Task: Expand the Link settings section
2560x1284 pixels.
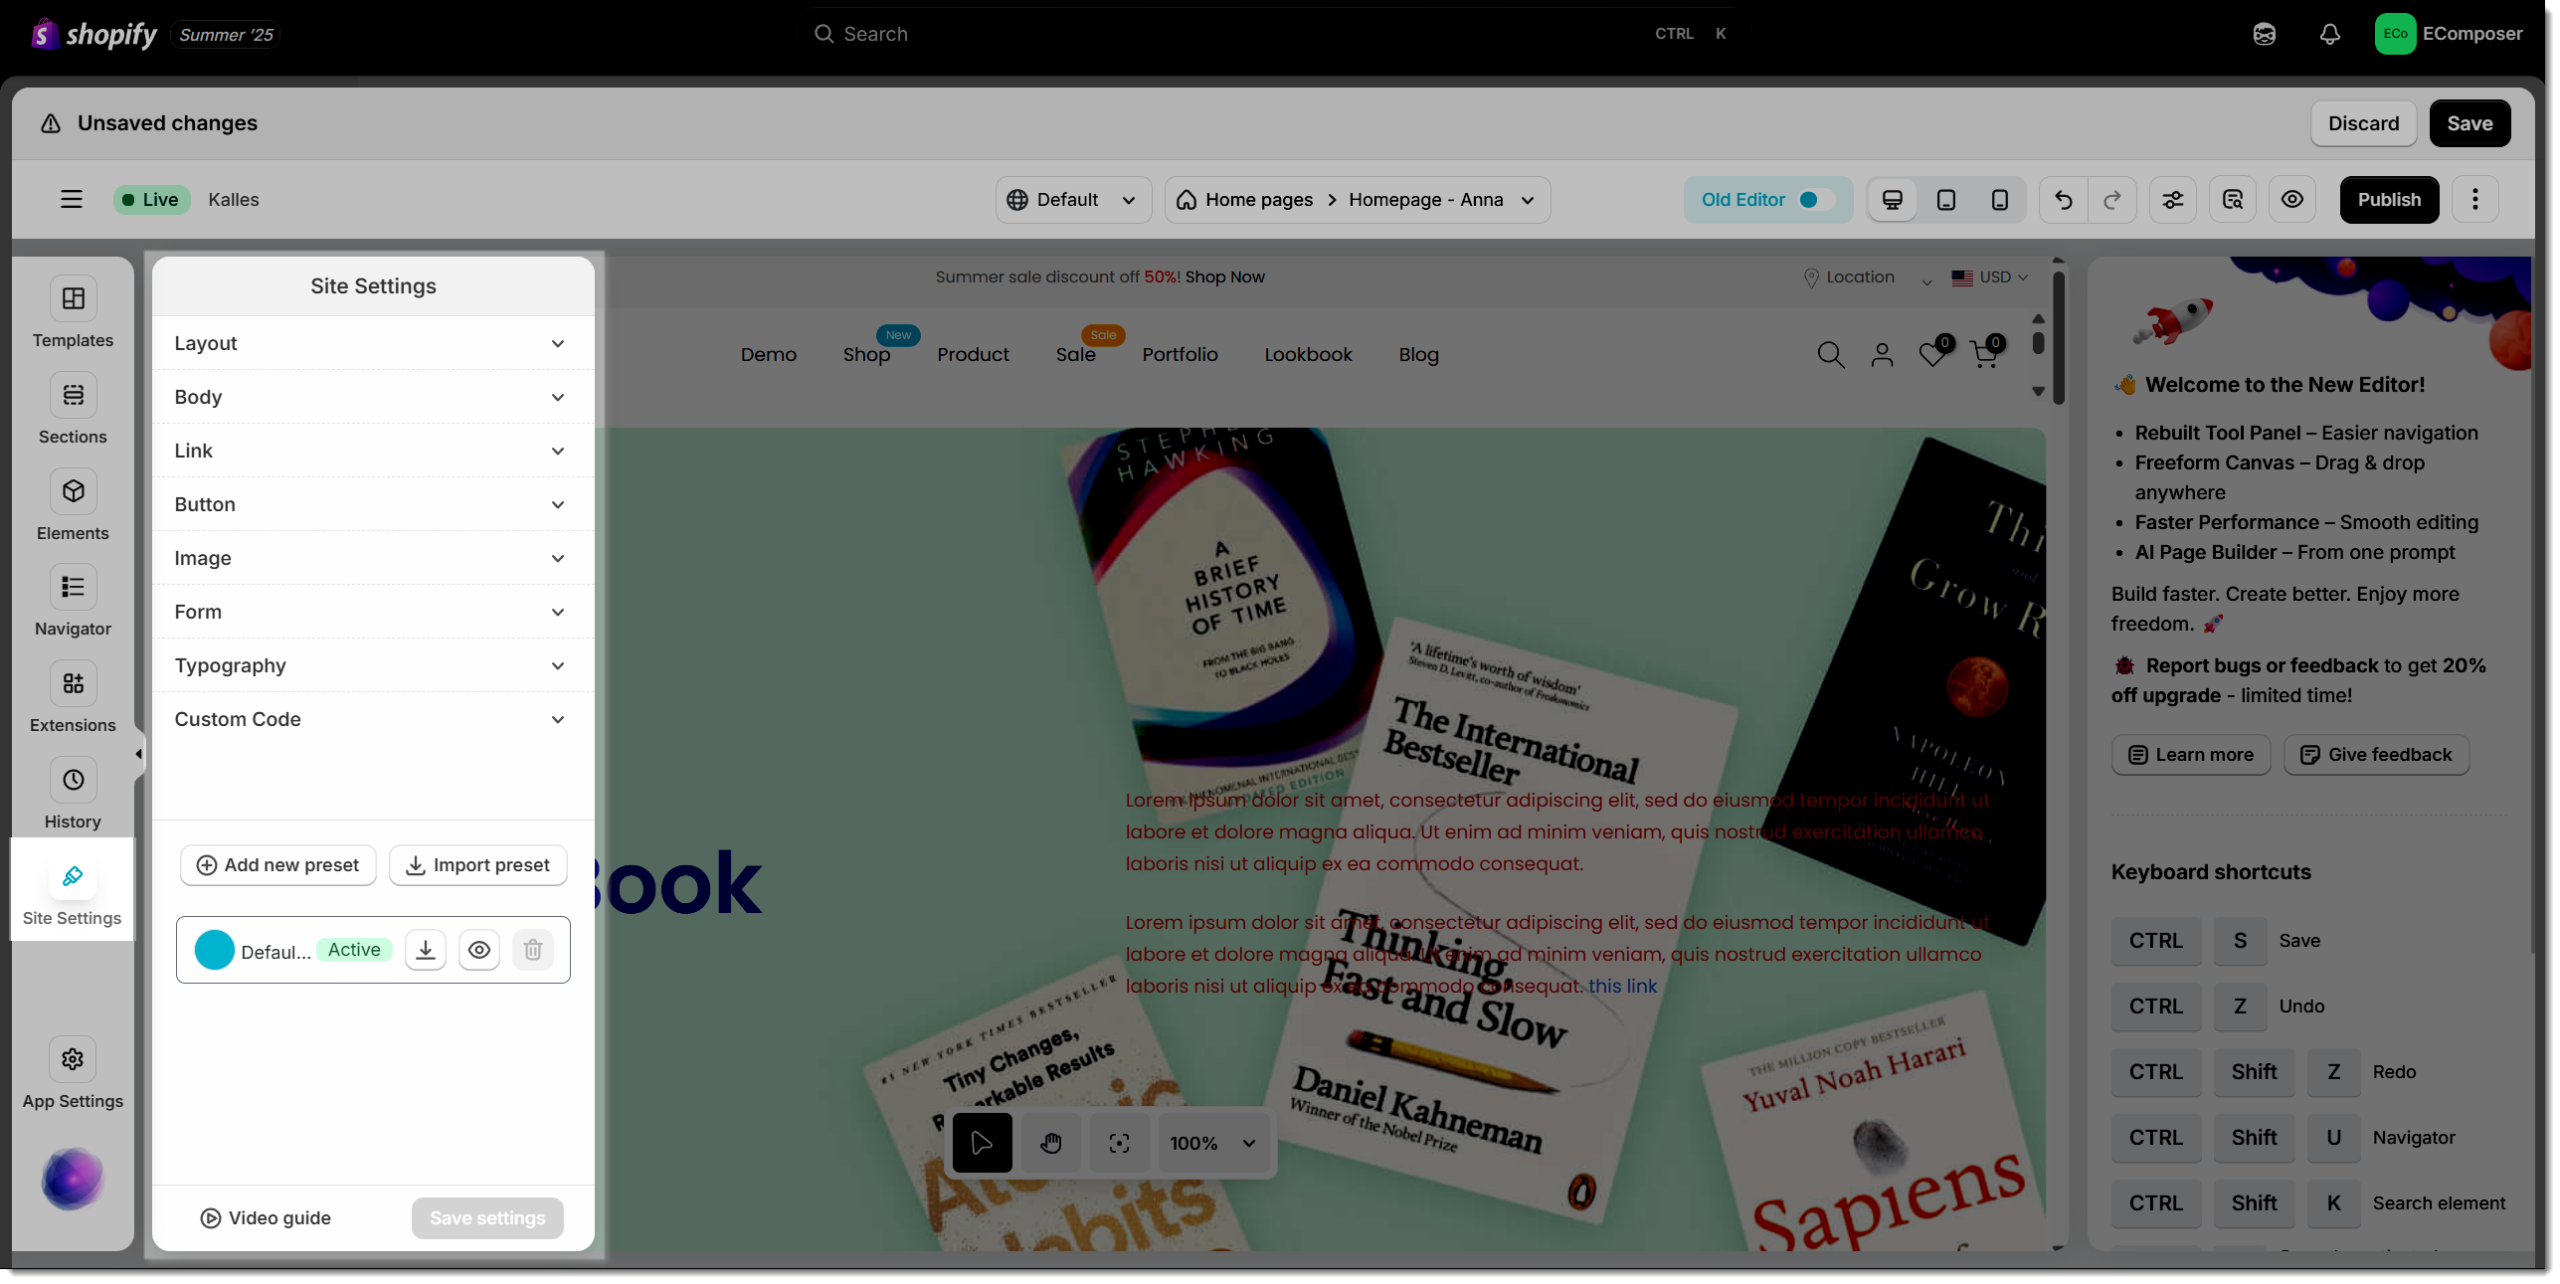Action: [373, 451]
